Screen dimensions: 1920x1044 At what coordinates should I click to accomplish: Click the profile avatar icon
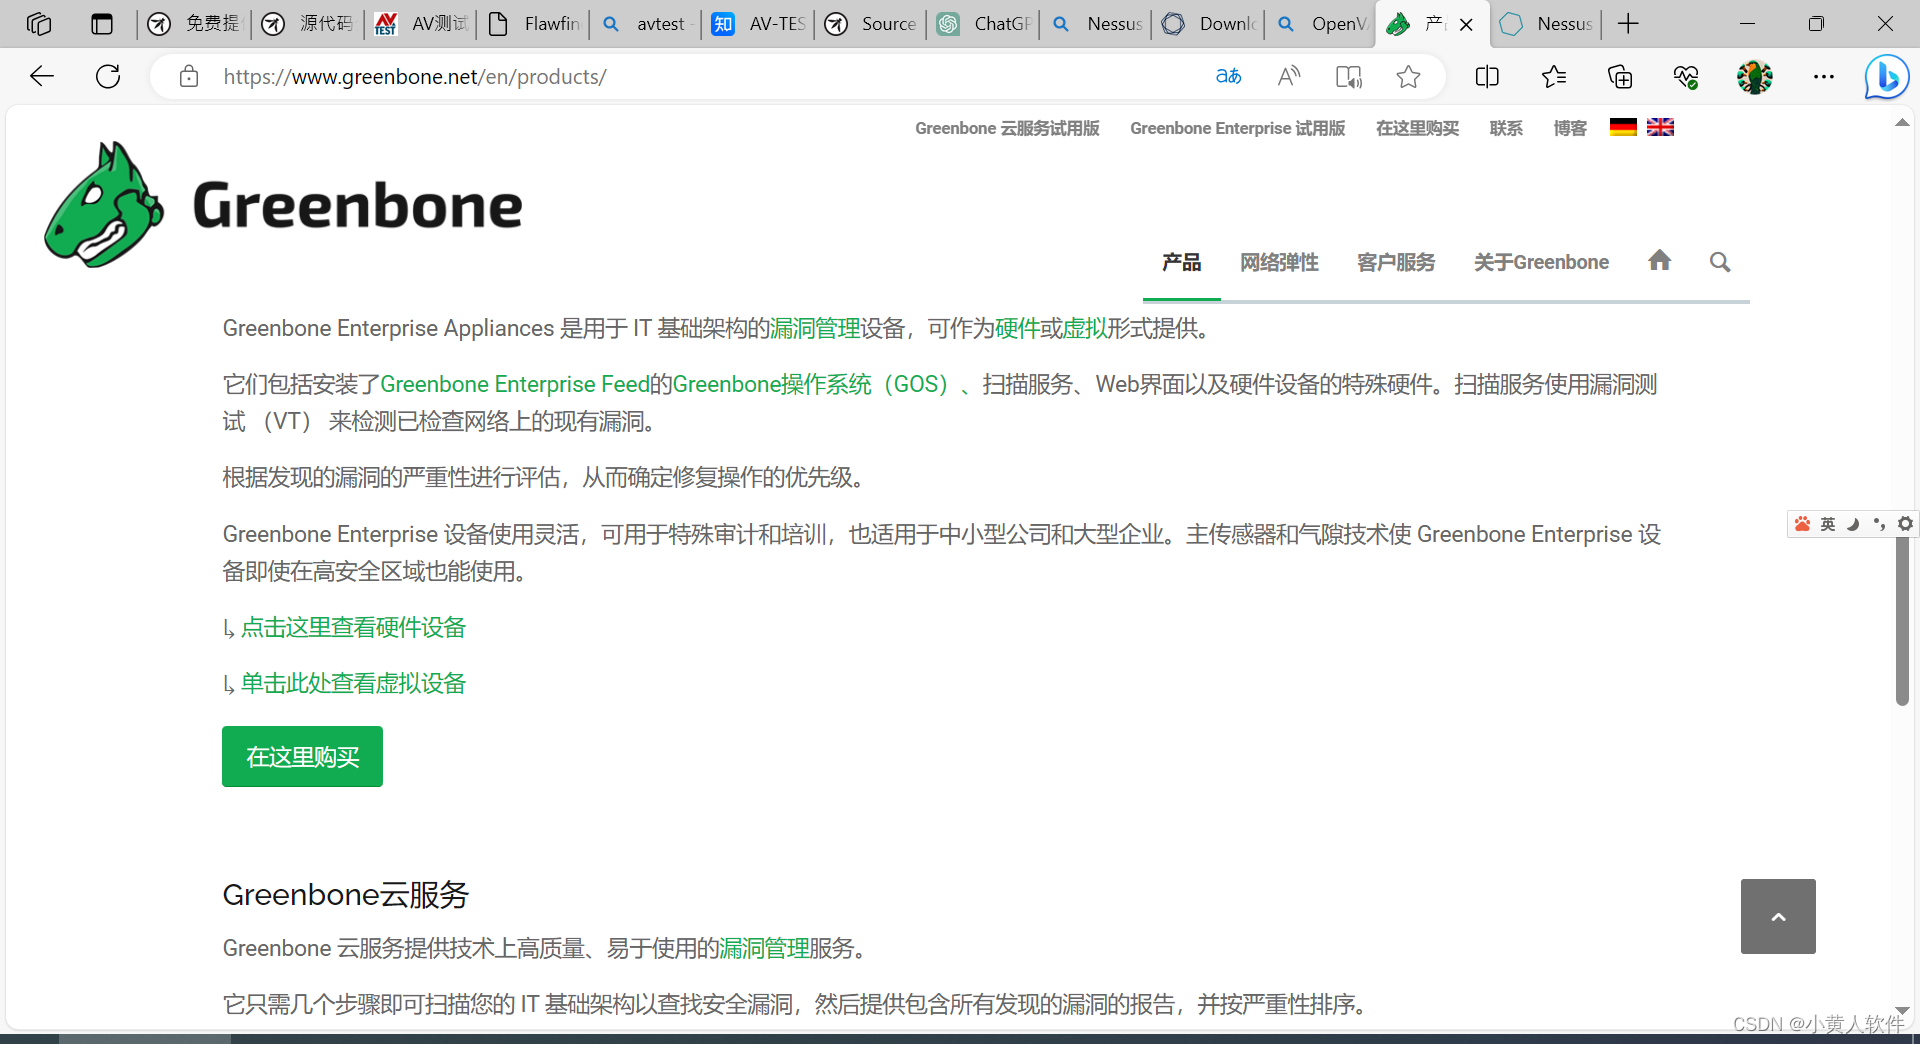coord(1755,76)
